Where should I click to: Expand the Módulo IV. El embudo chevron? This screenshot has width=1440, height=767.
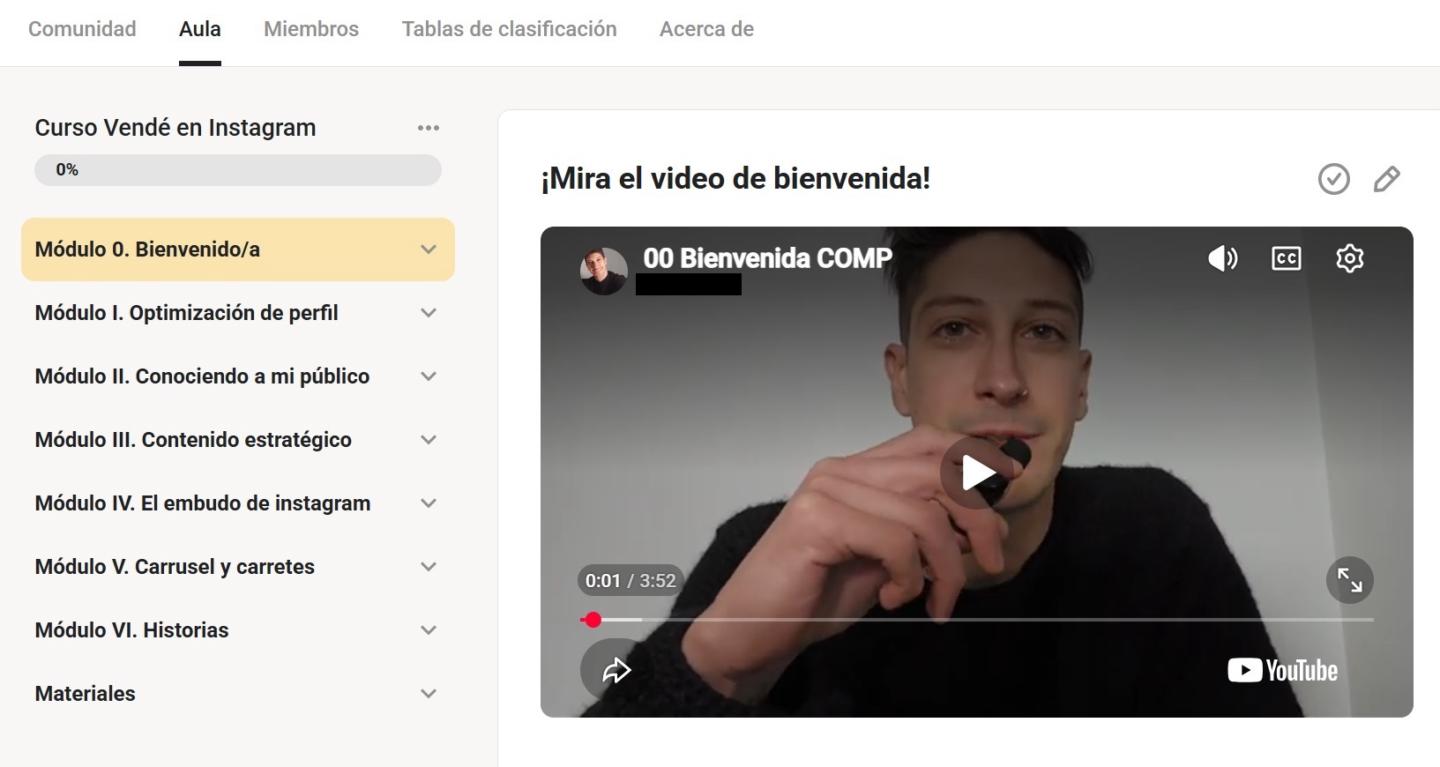point(429,503)
